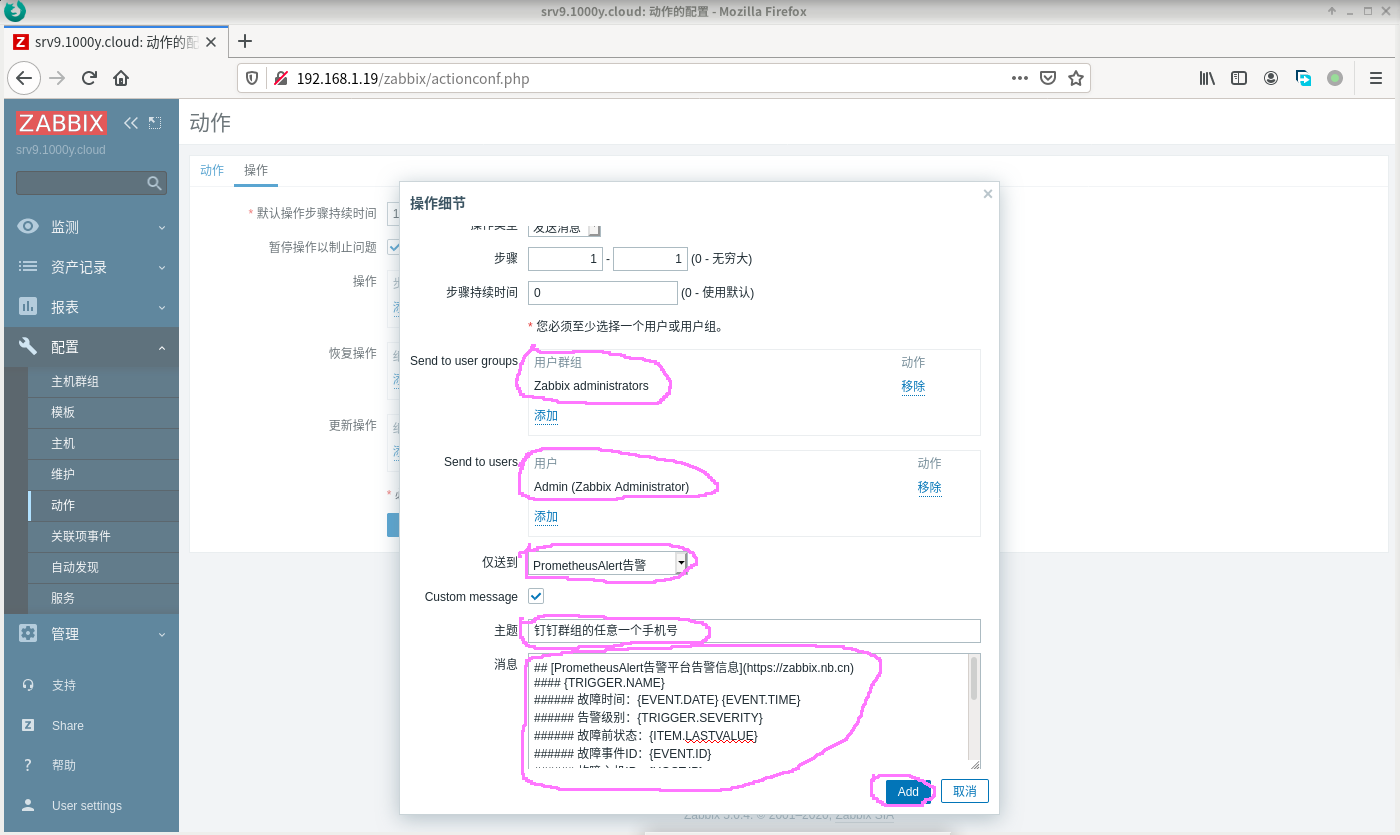
Task: Expand the 资产记录 menu section
Action: (x=91, y=267)
